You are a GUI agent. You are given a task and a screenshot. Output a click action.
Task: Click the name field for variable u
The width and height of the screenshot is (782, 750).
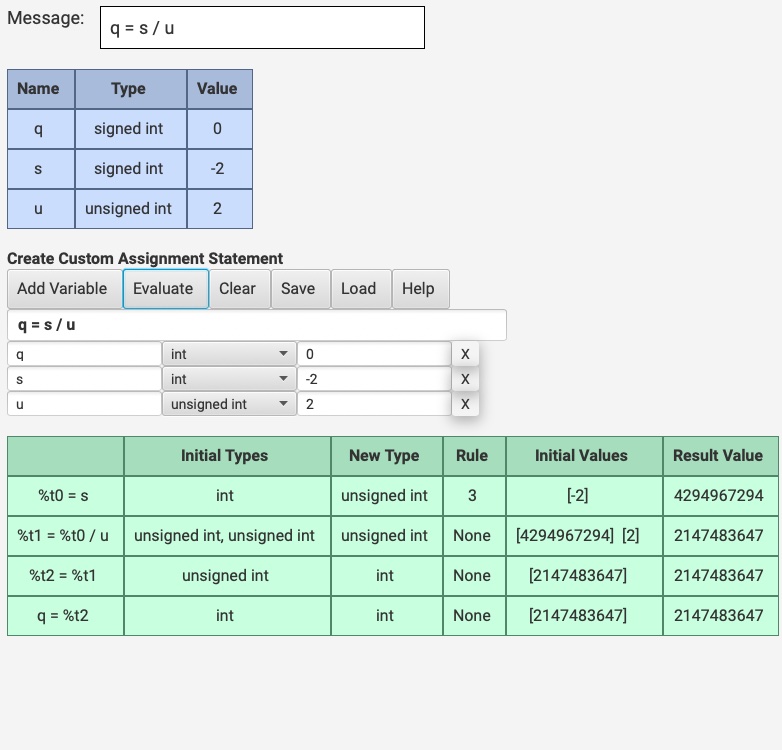click(84, 404)
